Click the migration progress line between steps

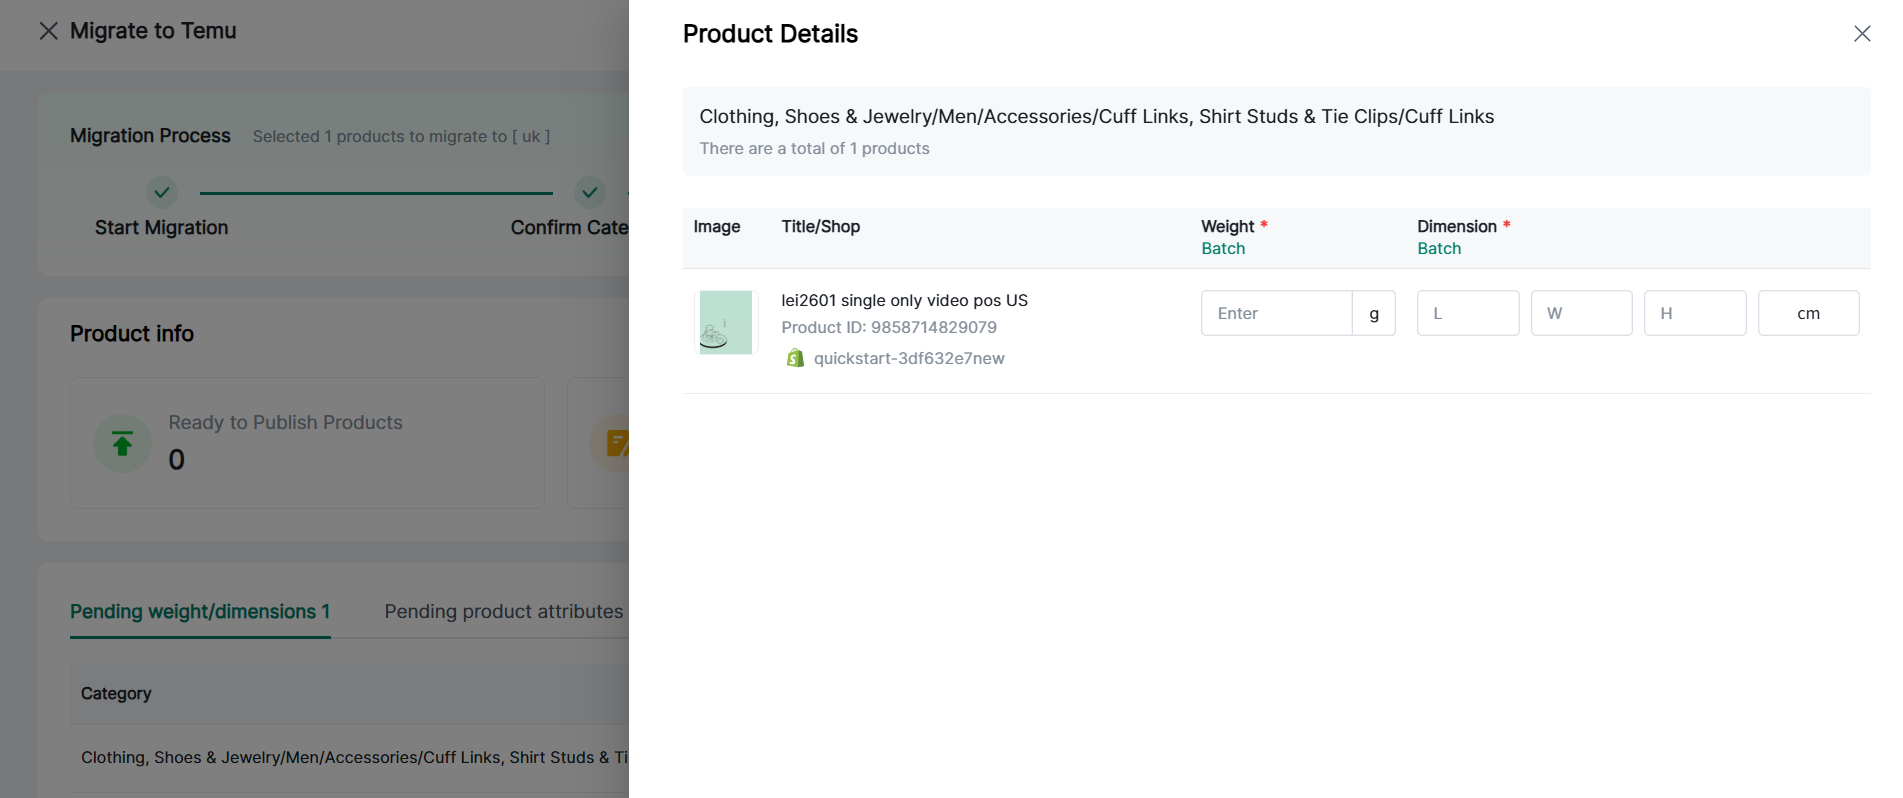tap(375, 193)
